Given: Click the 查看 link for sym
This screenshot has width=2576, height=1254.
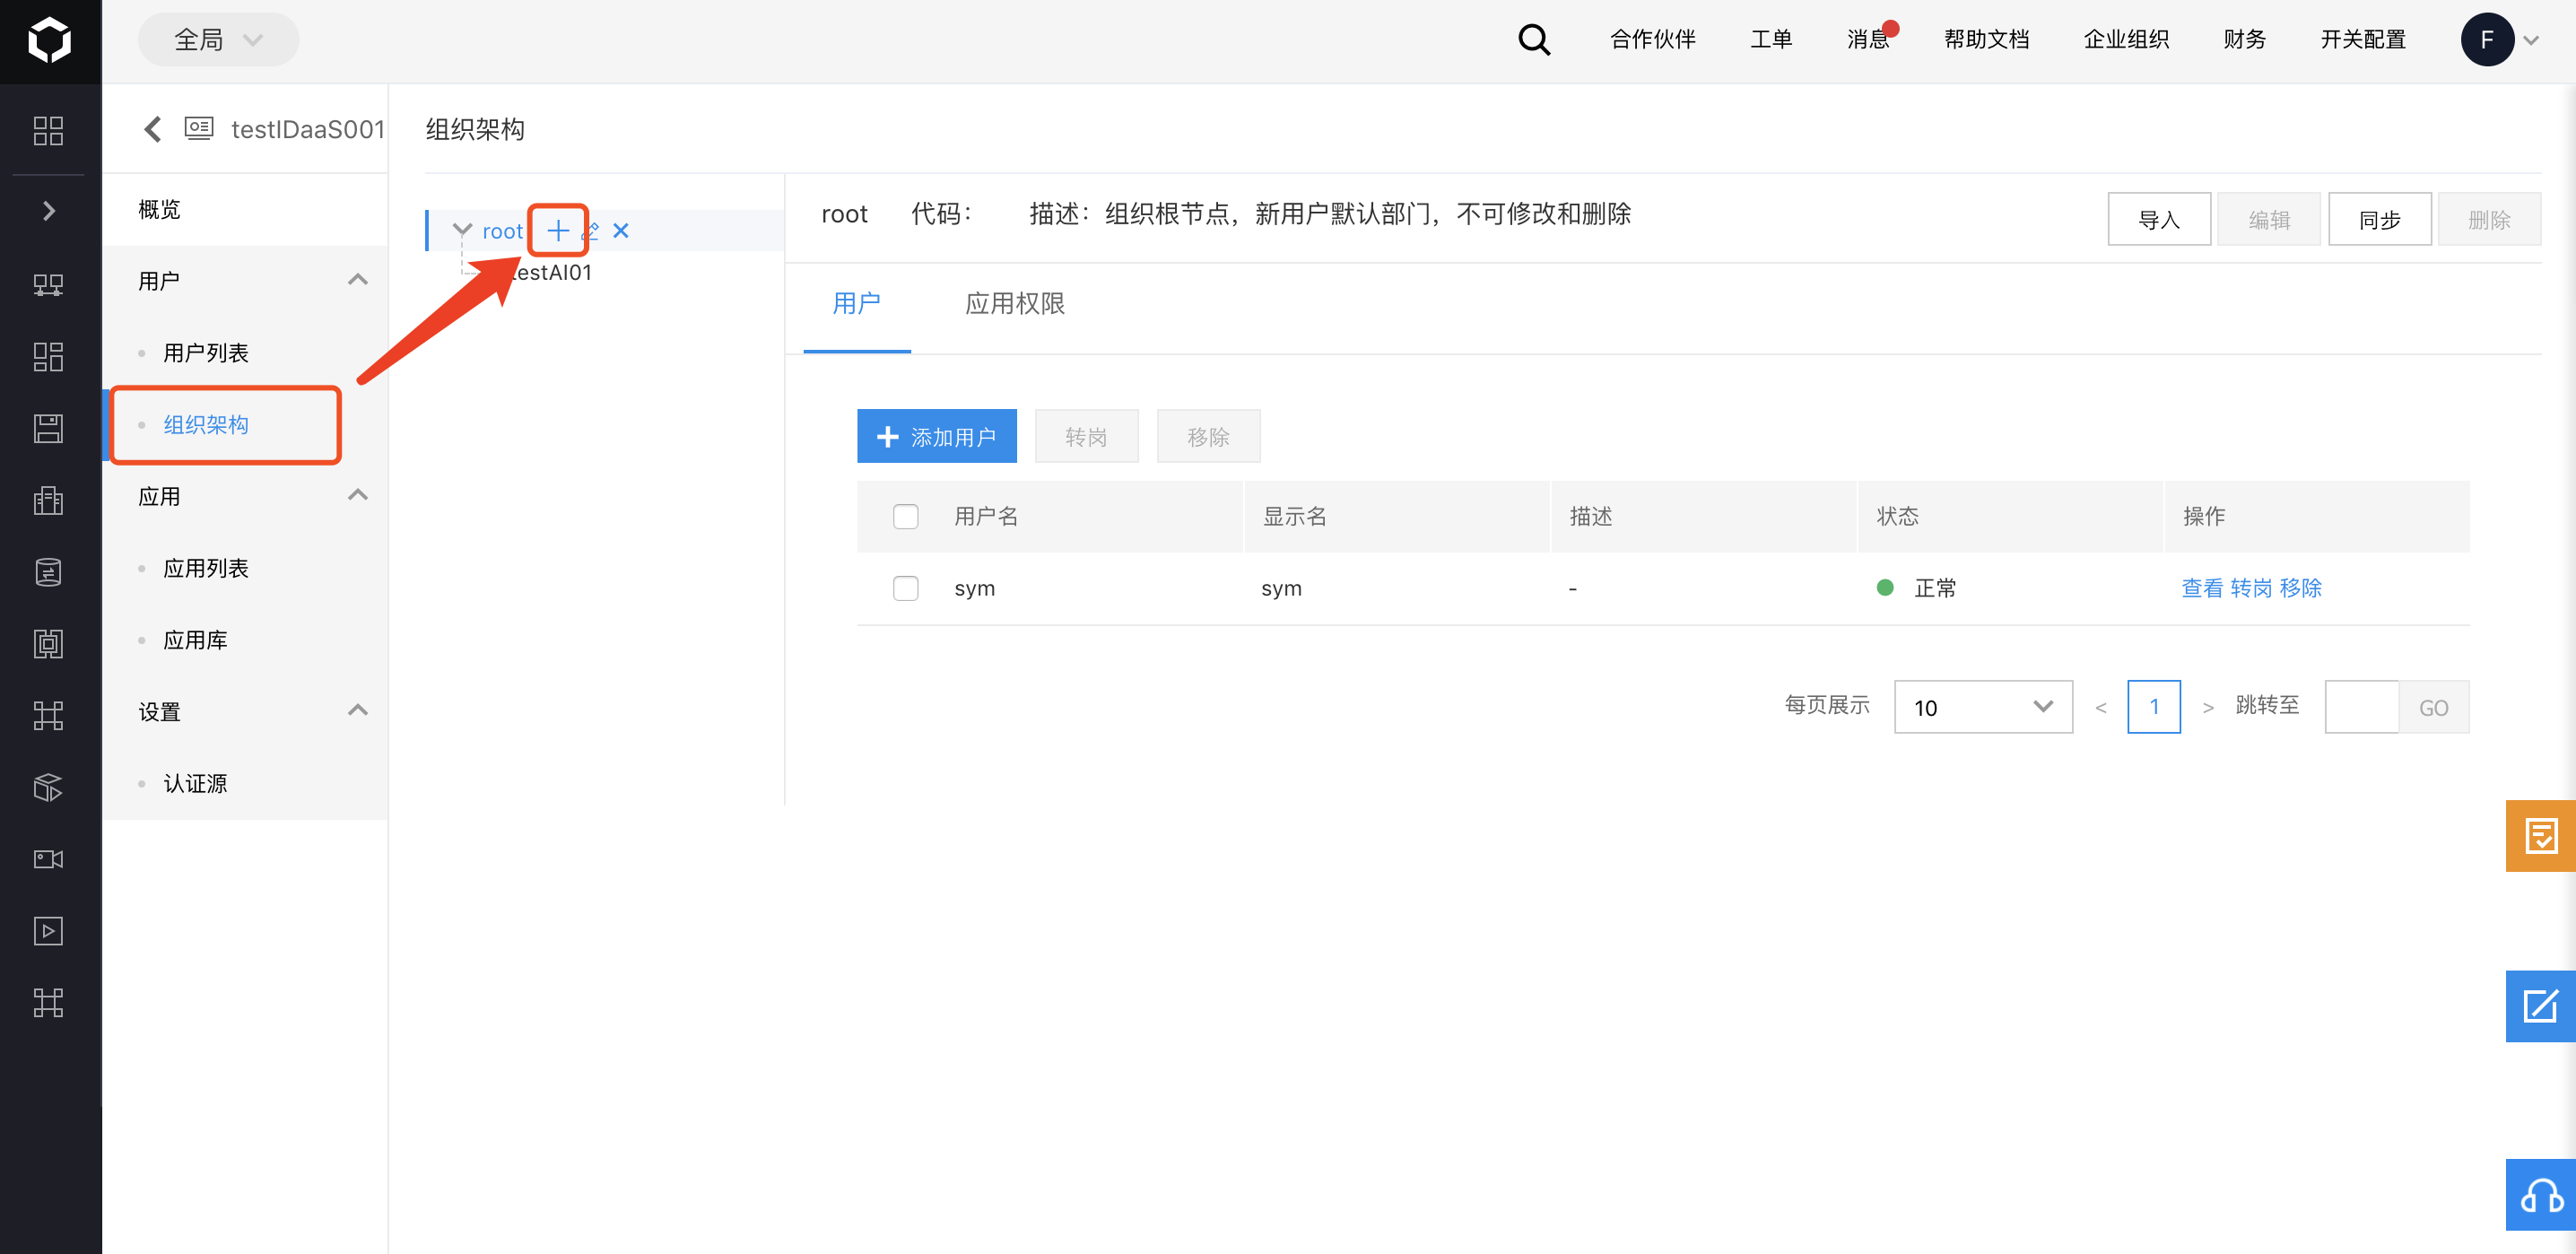Looking at the screenshot, I should pos(2201,588).
